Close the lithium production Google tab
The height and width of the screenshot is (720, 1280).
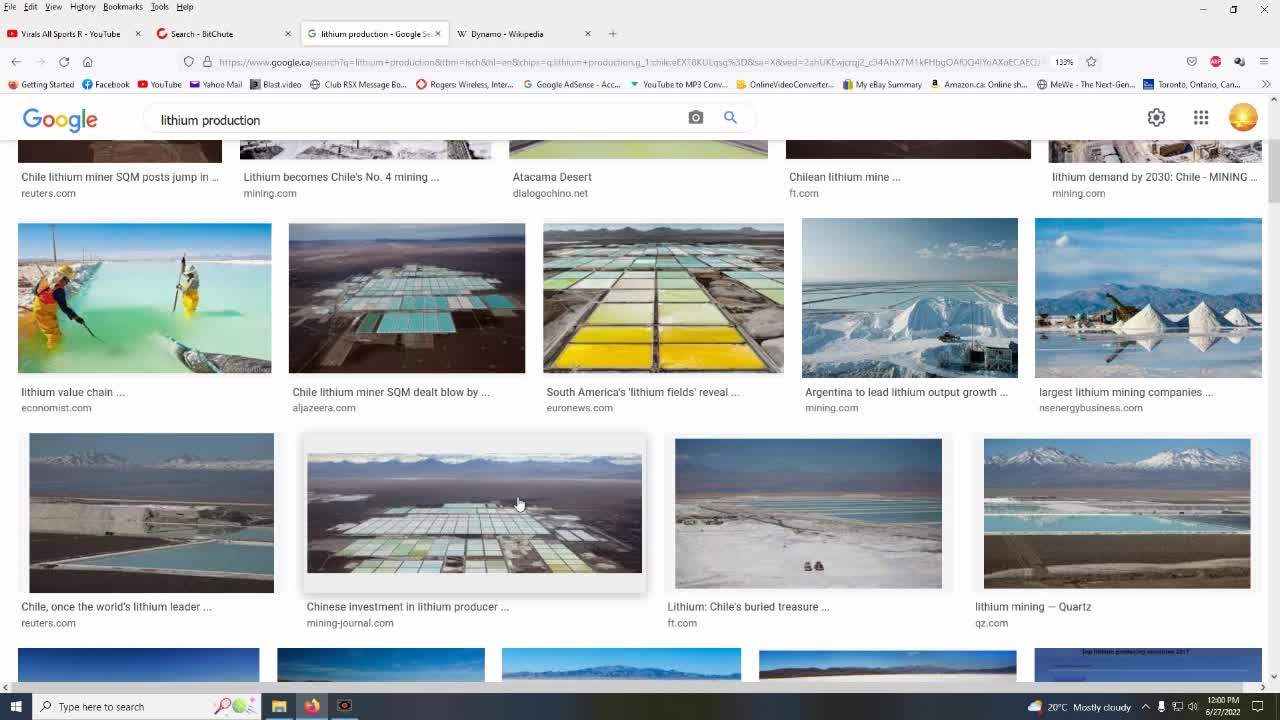click(x=438, y=34)
